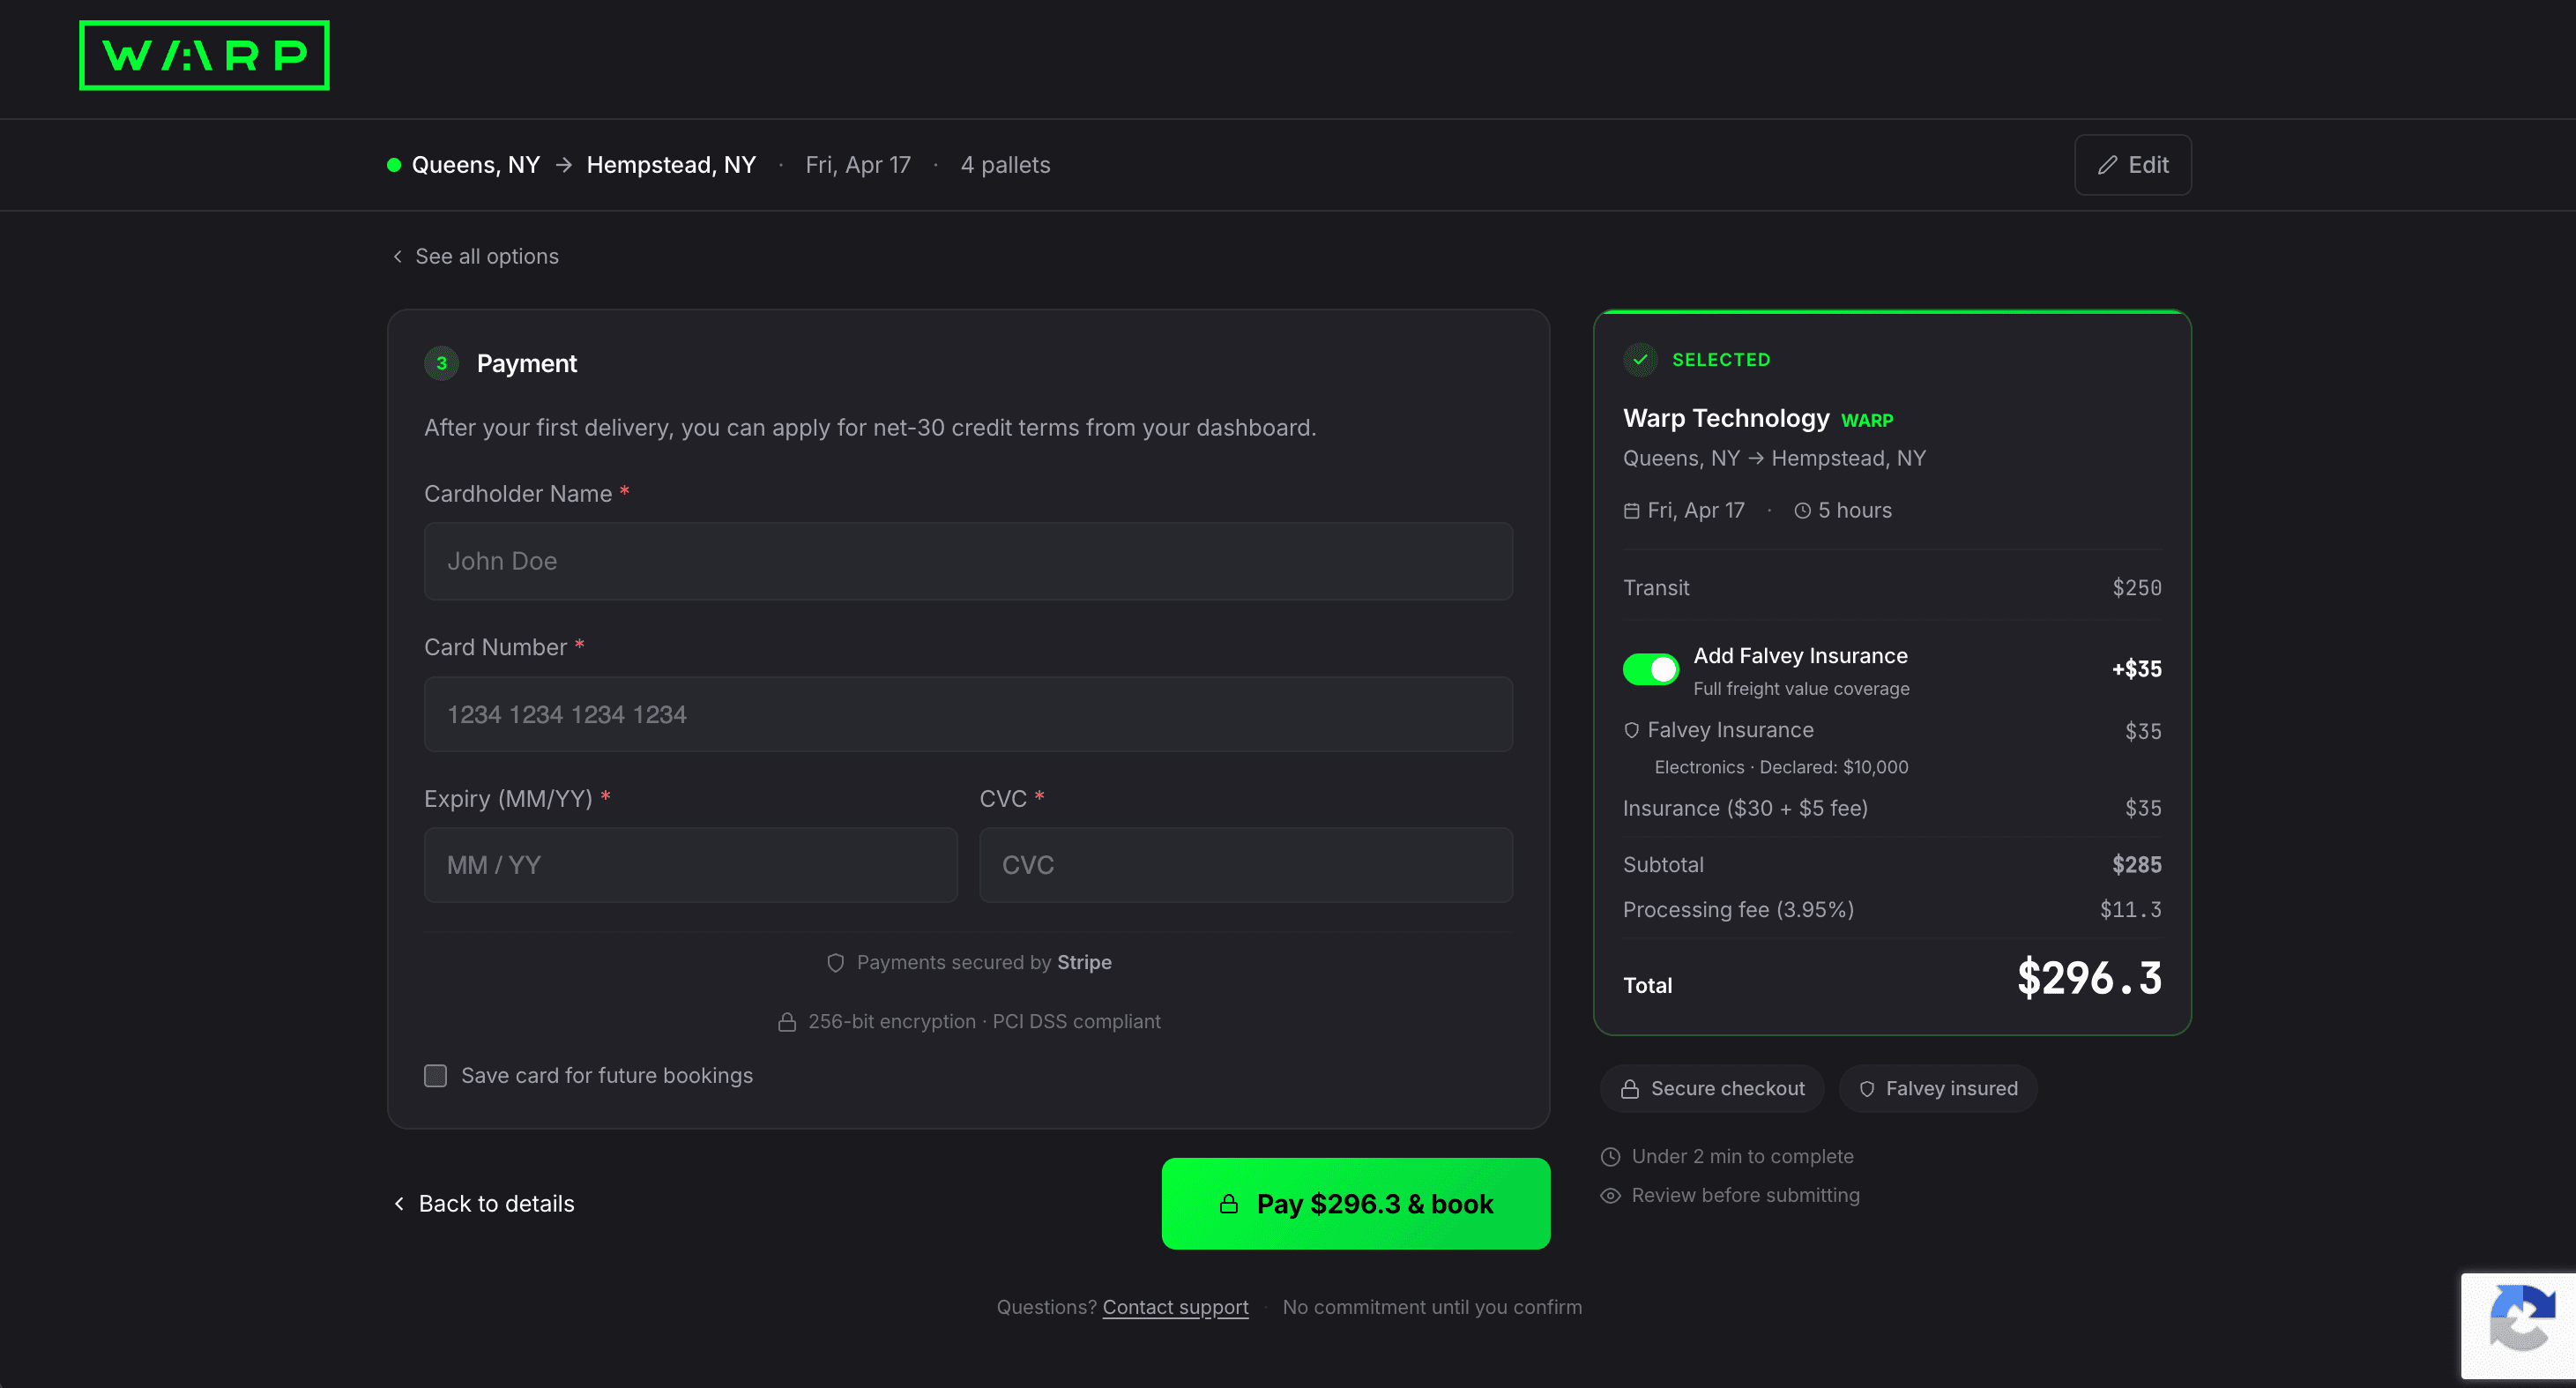This screenshot has width=2576, height=1388.
Task: Click the Processing fee $11.3 value
Action: (x=2130, y=910)
